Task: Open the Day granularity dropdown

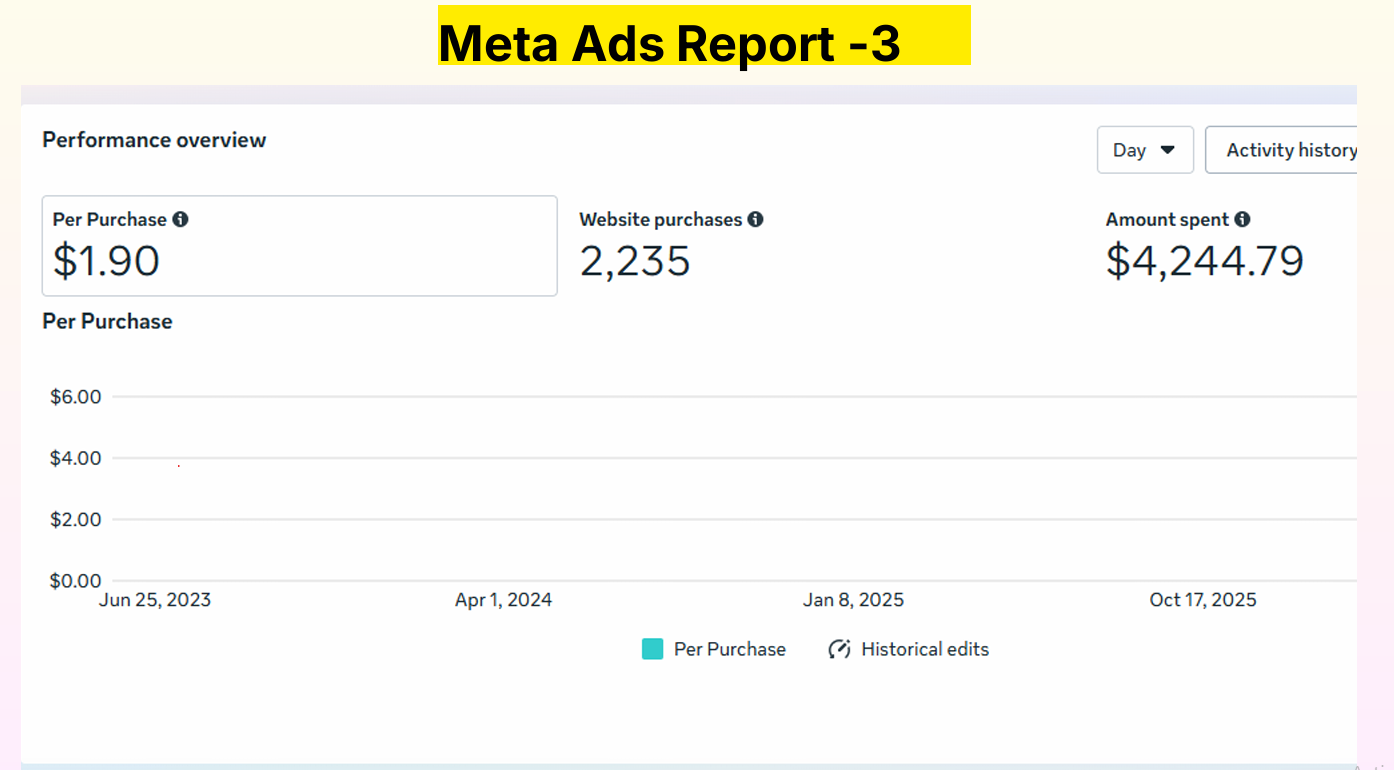Action: tap(1145, 150)
